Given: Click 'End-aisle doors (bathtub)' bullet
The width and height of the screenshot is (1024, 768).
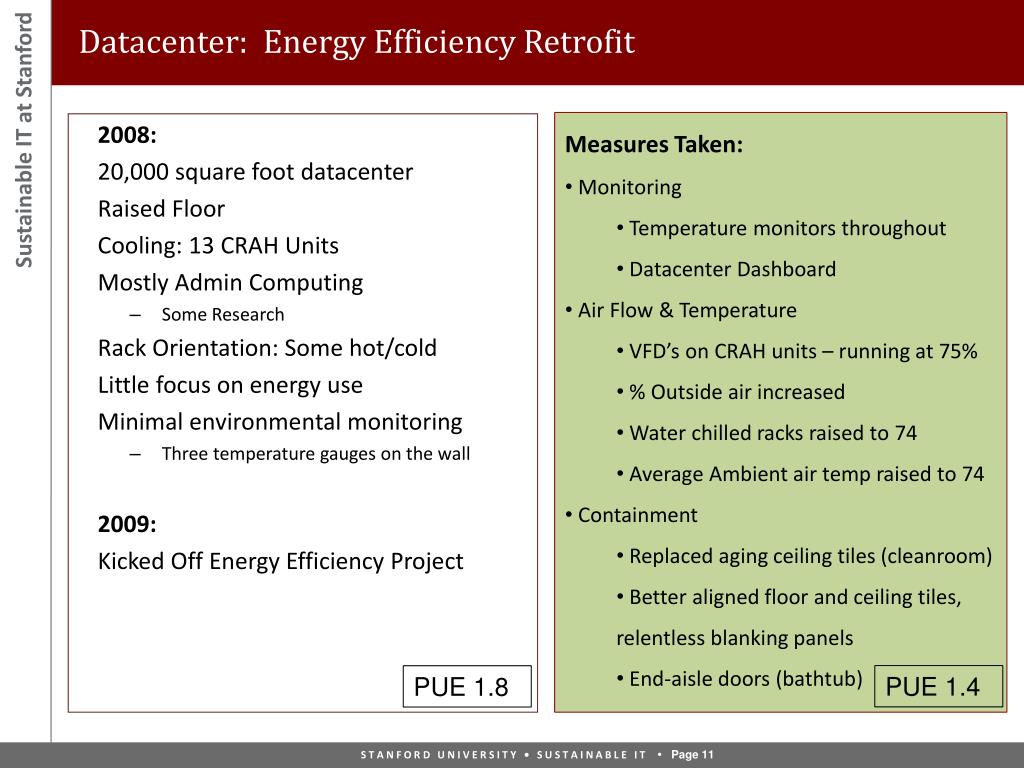Looking at the screenshot, I should (739, 679).
